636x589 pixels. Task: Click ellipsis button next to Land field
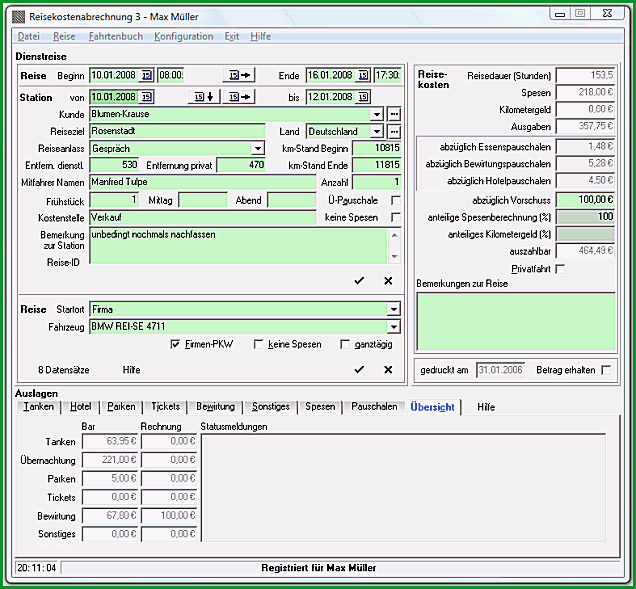393,131
